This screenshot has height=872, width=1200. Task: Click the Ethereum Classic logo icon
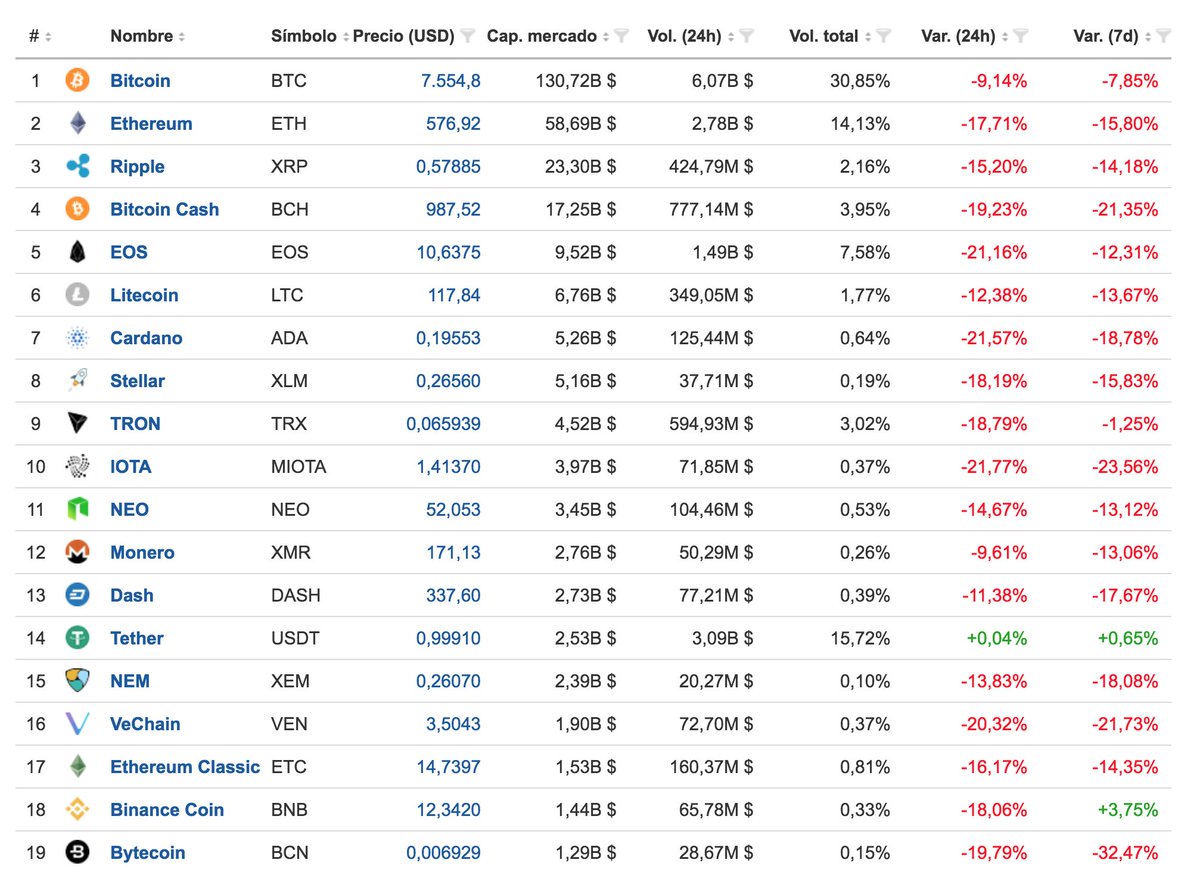(x=77, y=767)
